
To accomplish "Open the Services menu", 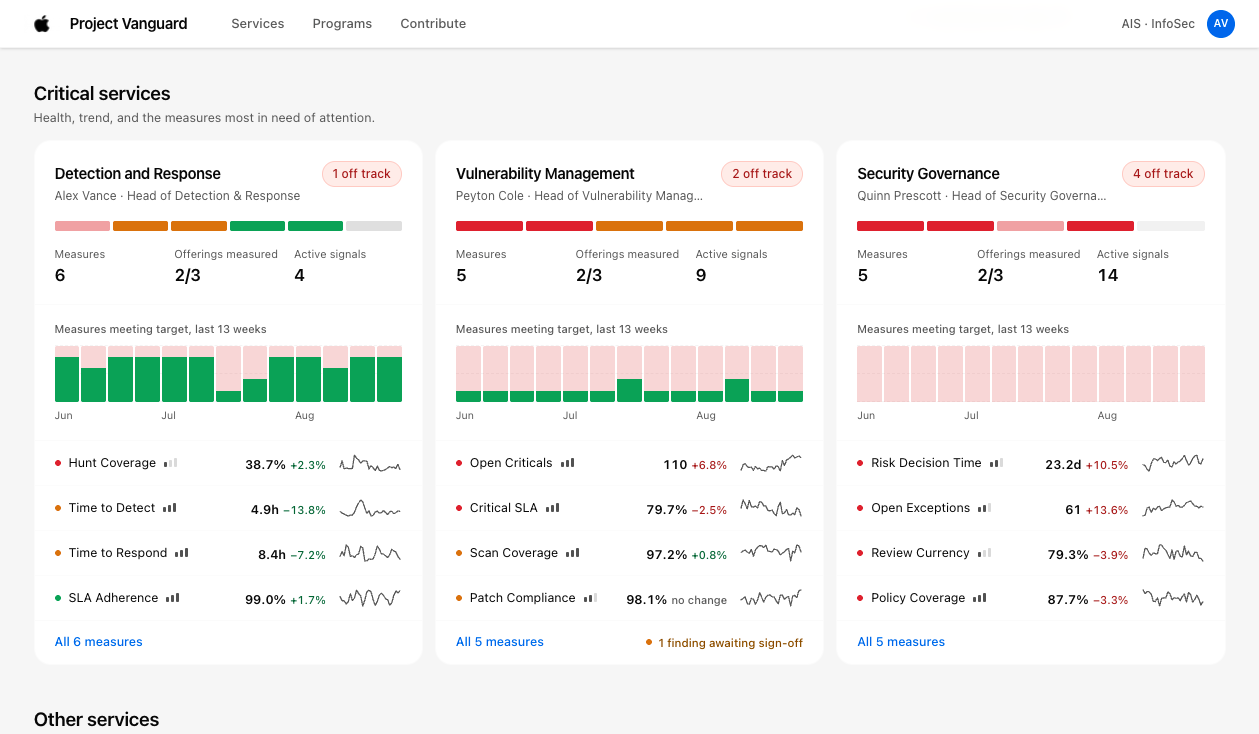I will (258, 24).
